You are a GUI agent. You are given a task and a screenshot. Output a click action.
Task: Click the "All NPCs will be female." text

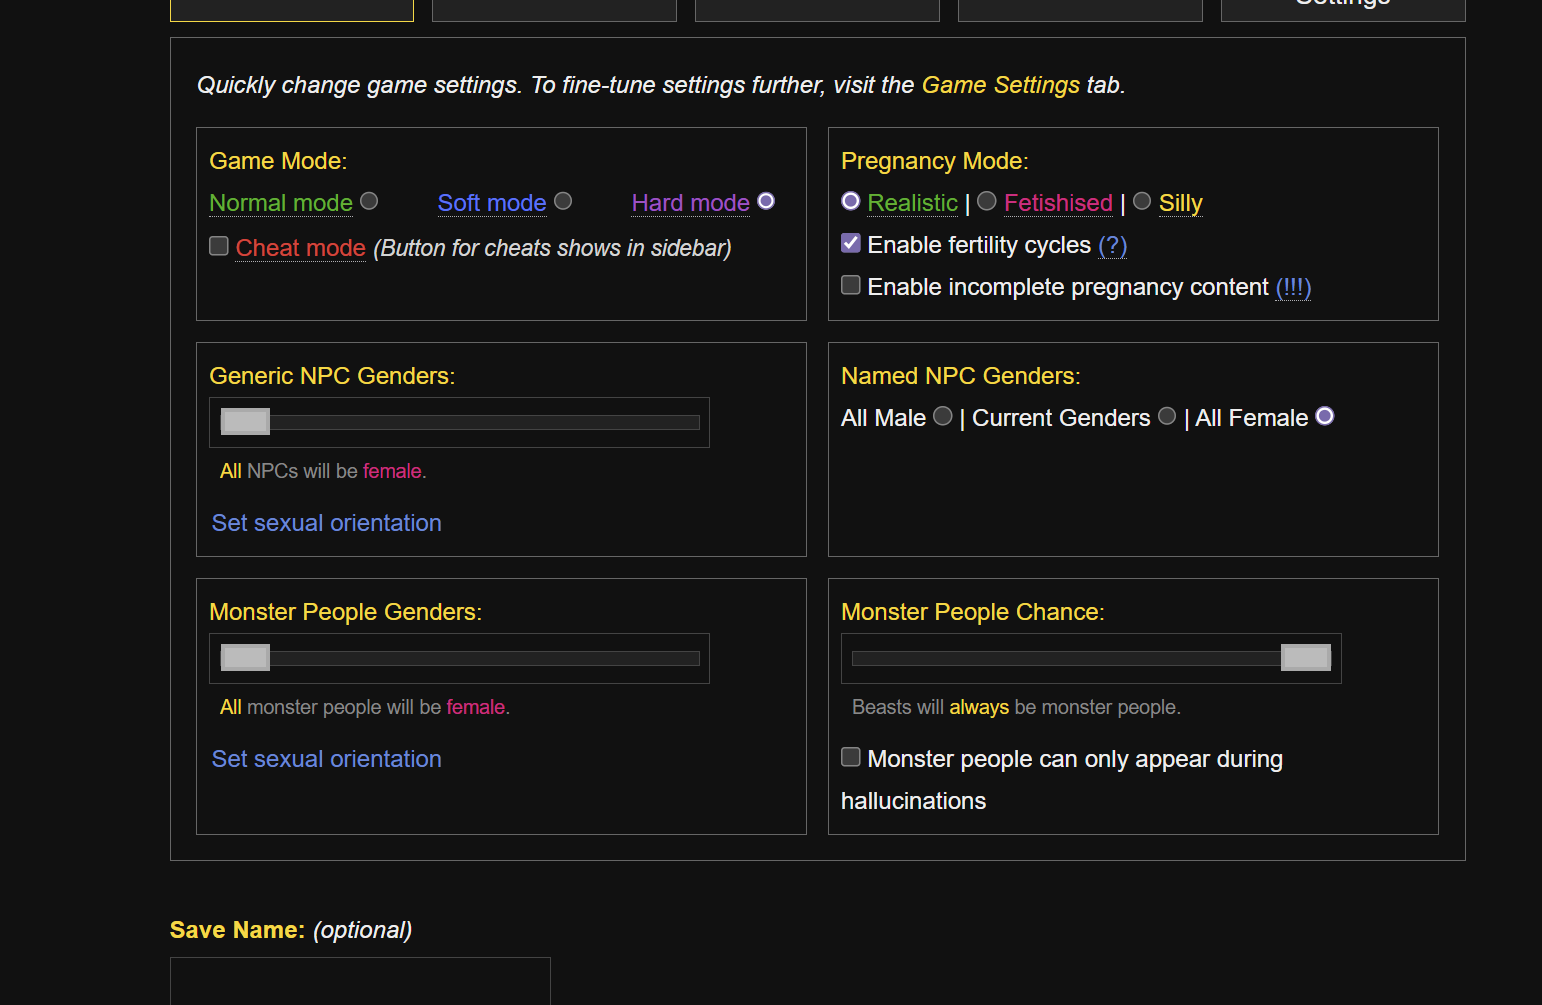coord(323,471)
